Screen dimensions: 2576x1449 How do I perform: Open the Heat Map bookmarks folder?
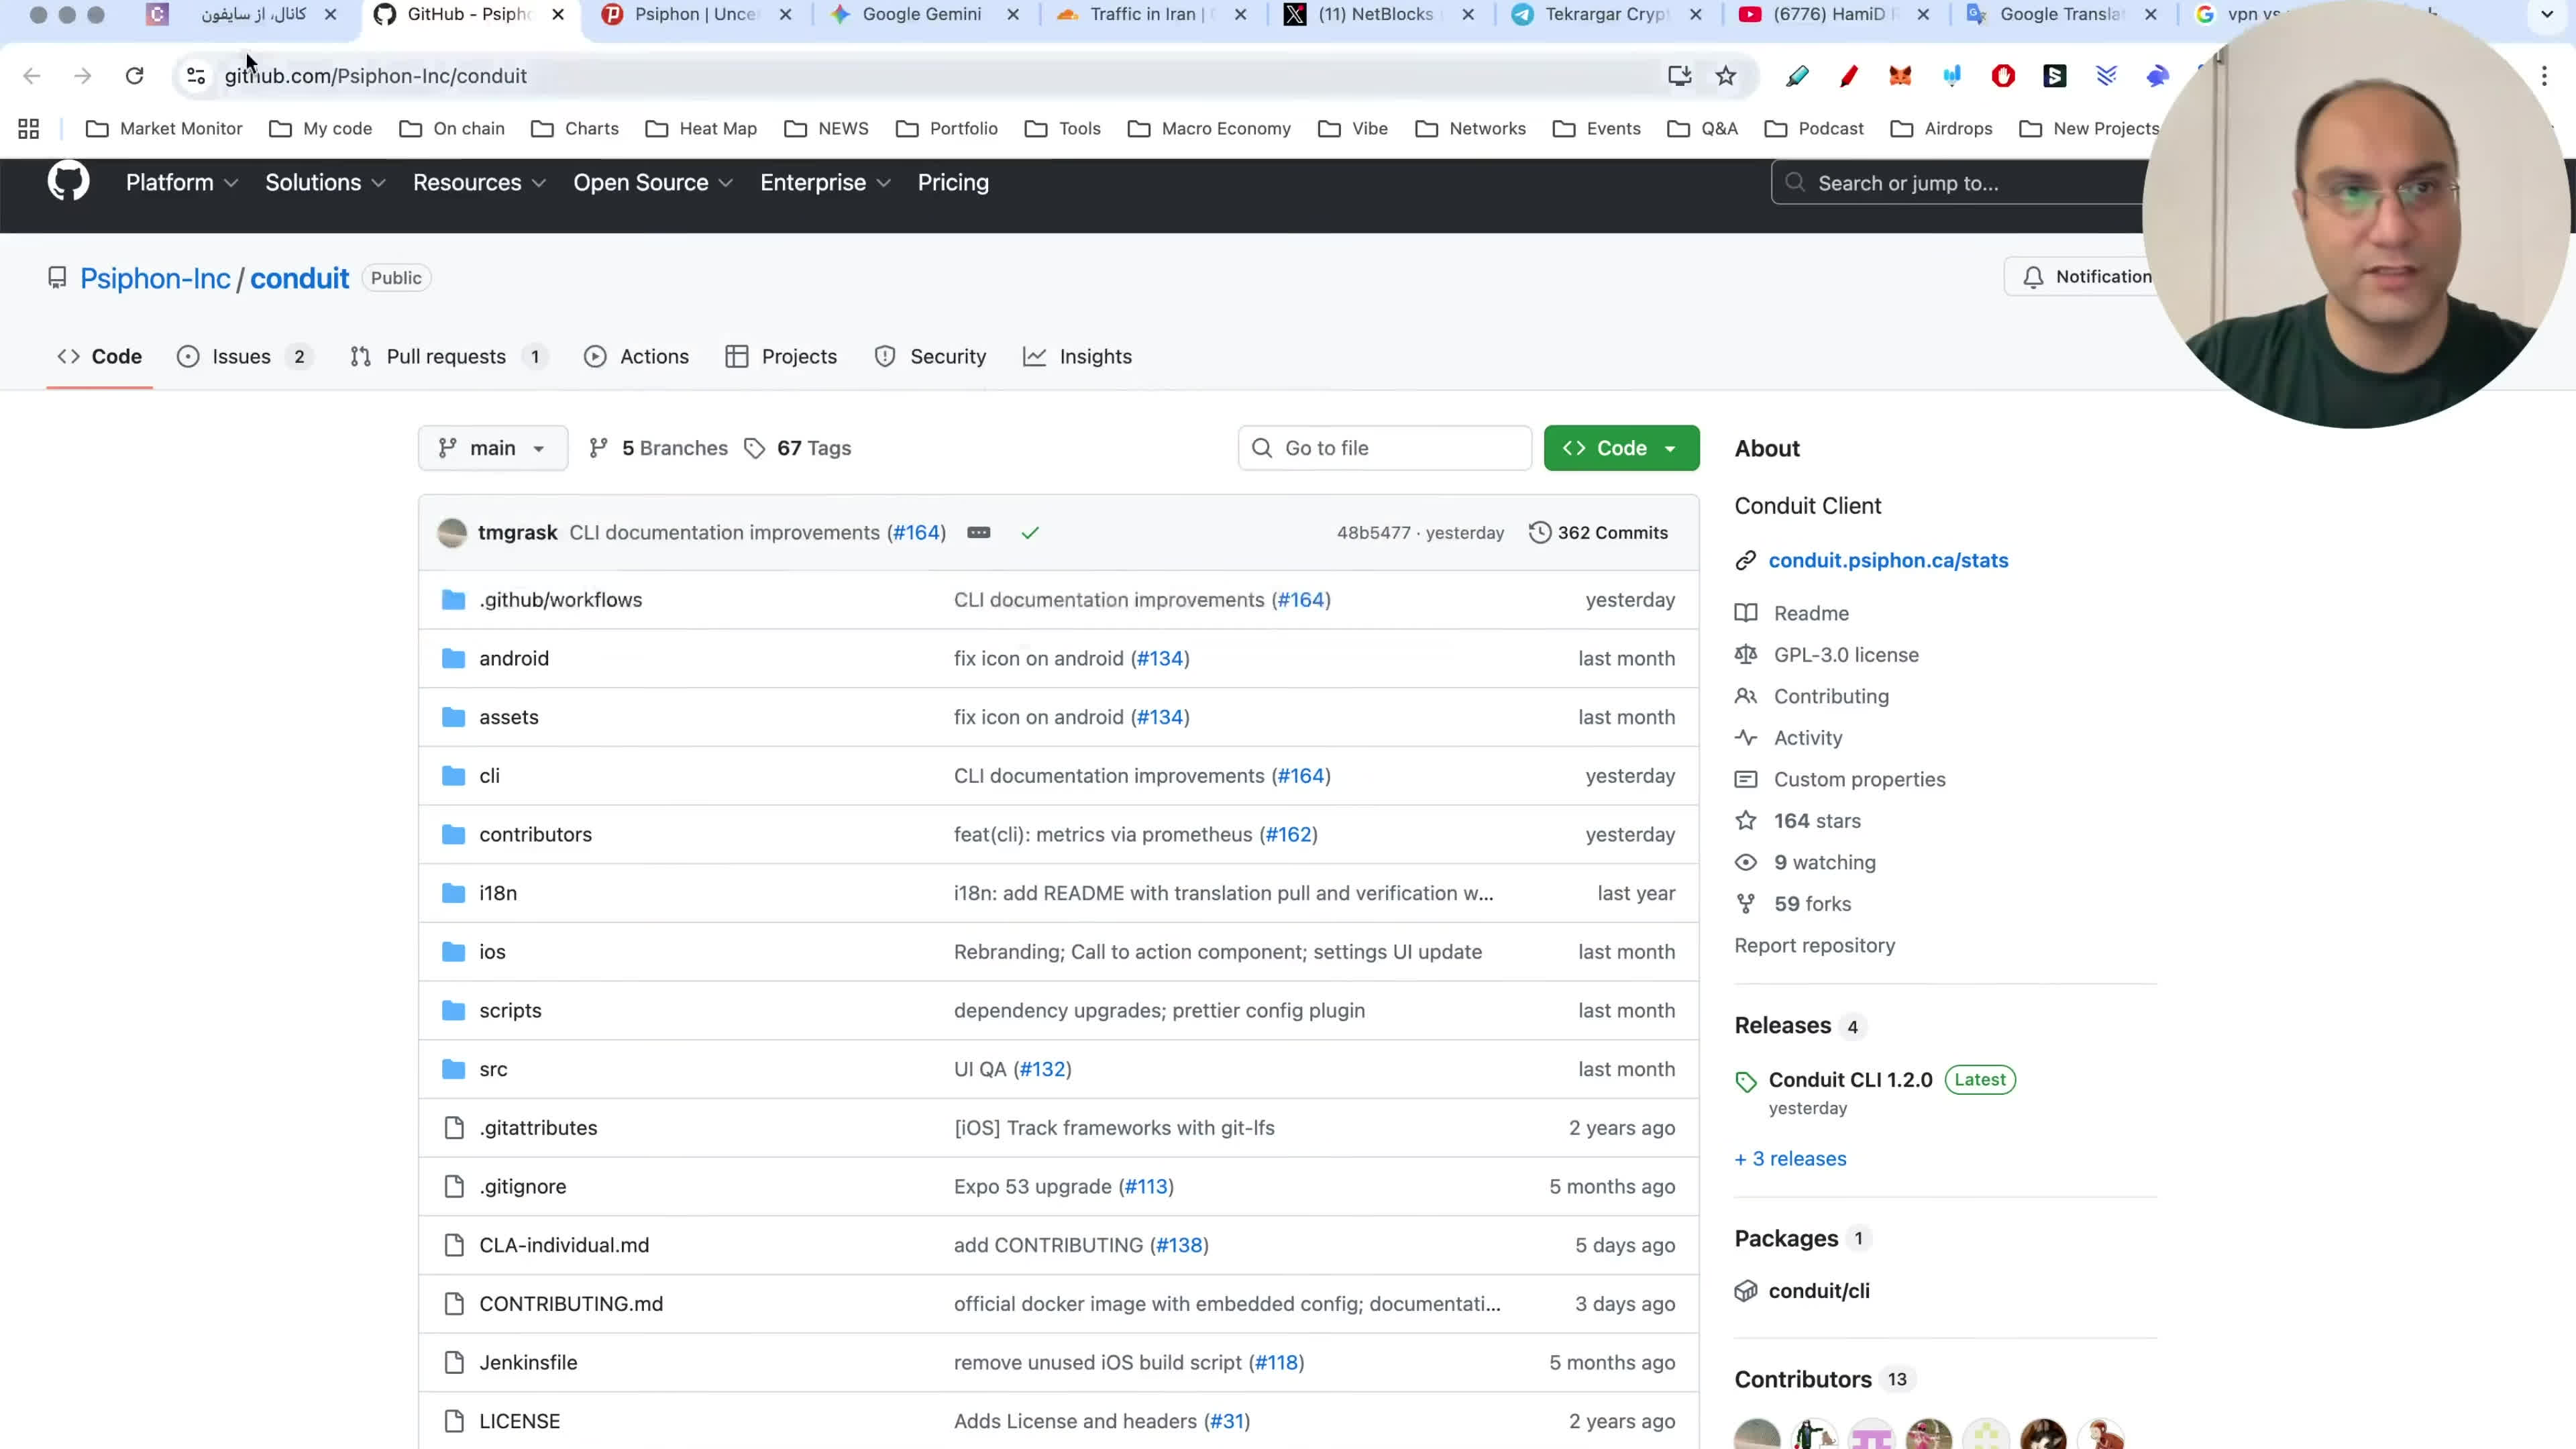(701, 129)
